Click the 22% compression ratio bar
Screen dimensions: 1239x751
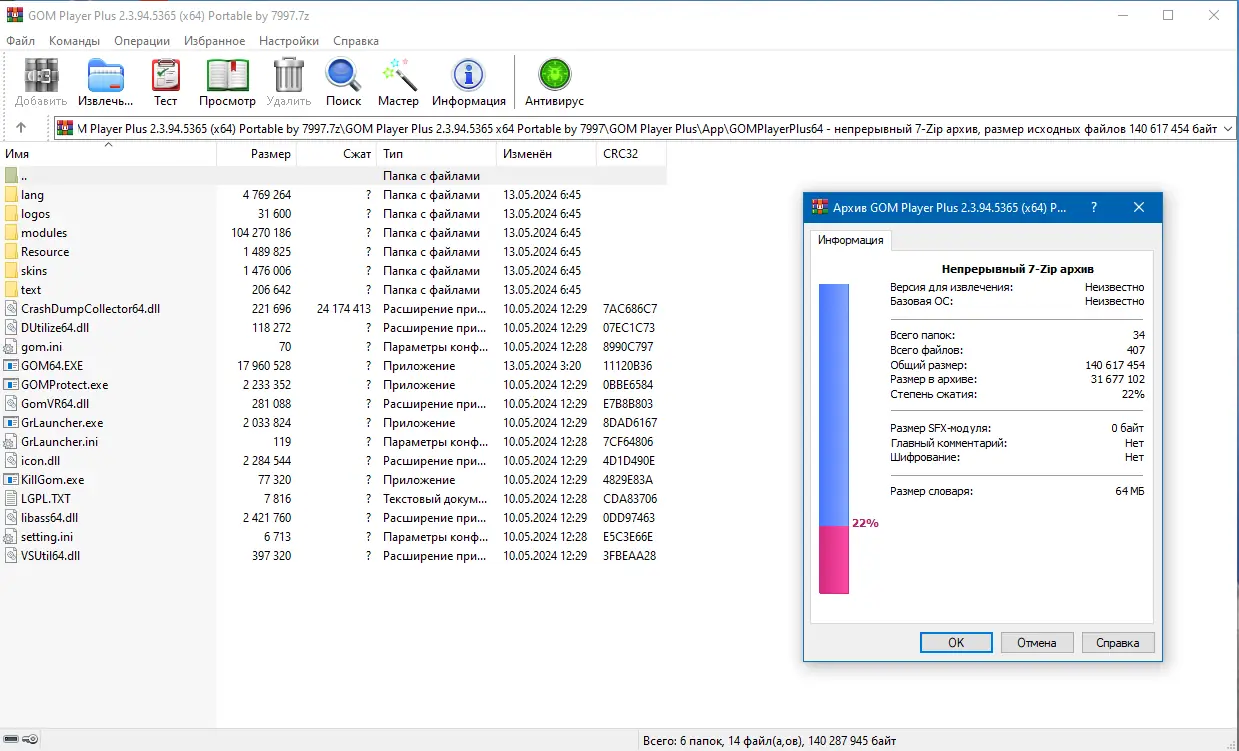click(834, 438)
